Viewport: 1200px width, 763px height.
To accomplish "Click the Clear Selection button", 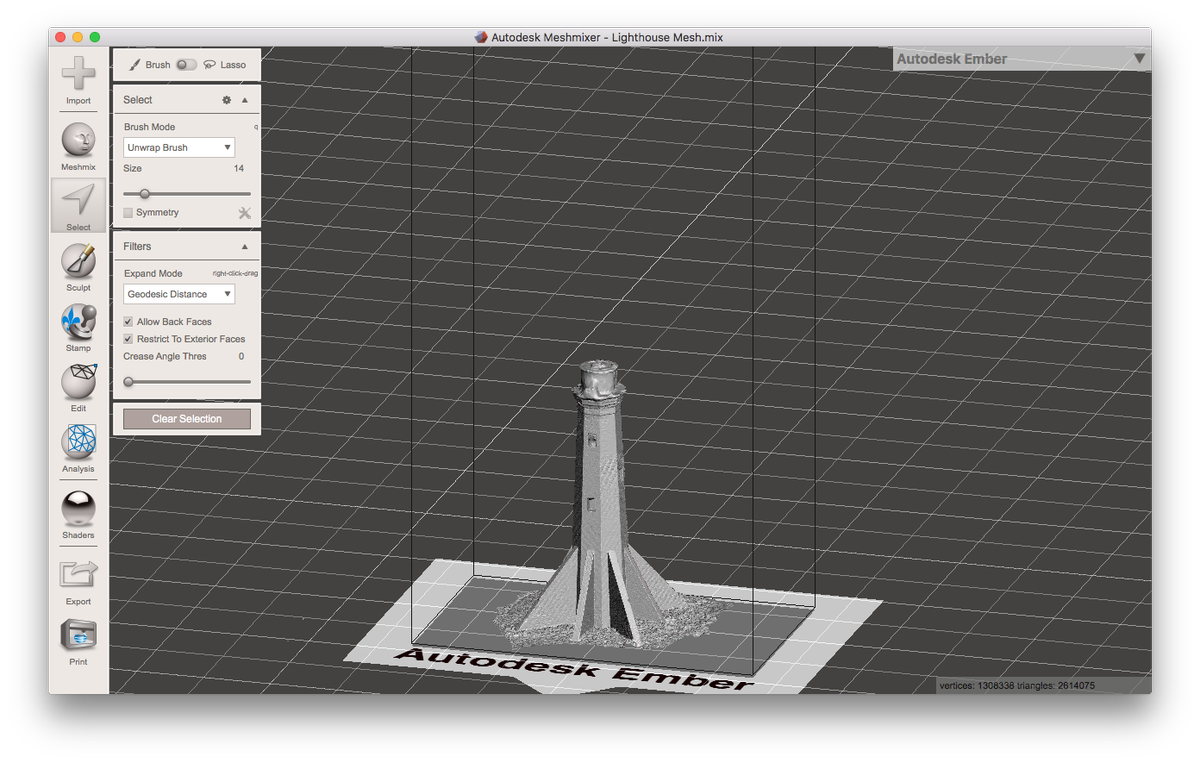I will pos(187,419).
